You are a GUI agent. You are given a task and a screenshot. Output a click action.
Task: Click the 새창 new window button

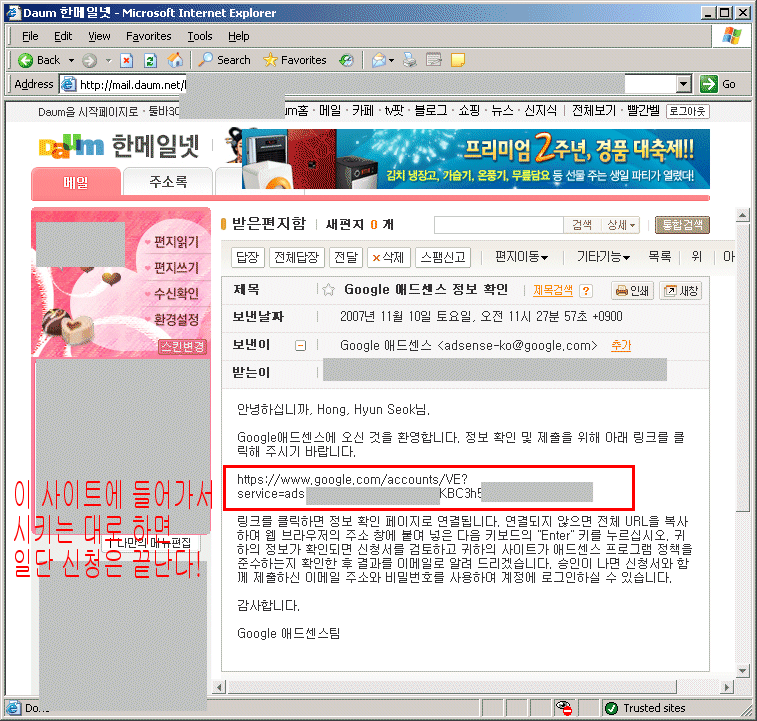point(680,291)
